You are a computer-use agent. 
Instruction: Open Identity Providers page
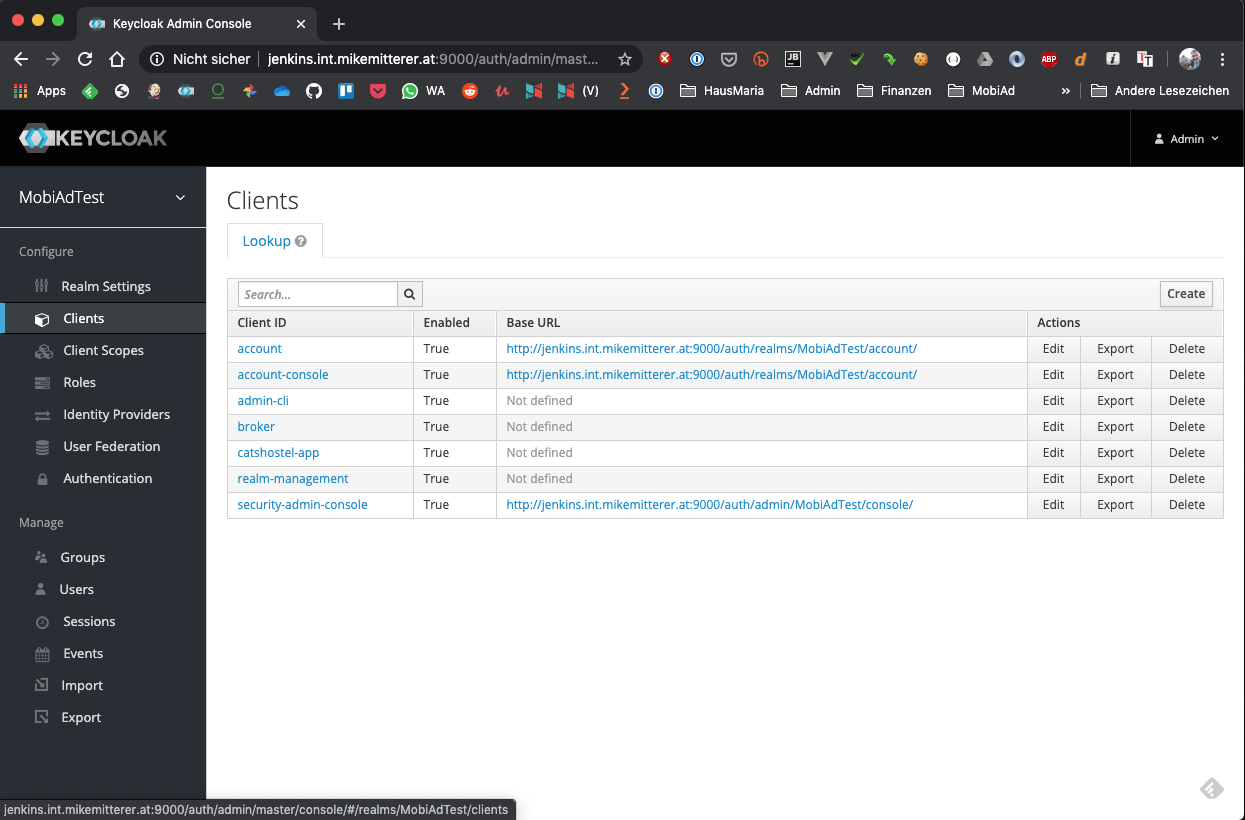(116, 414)
